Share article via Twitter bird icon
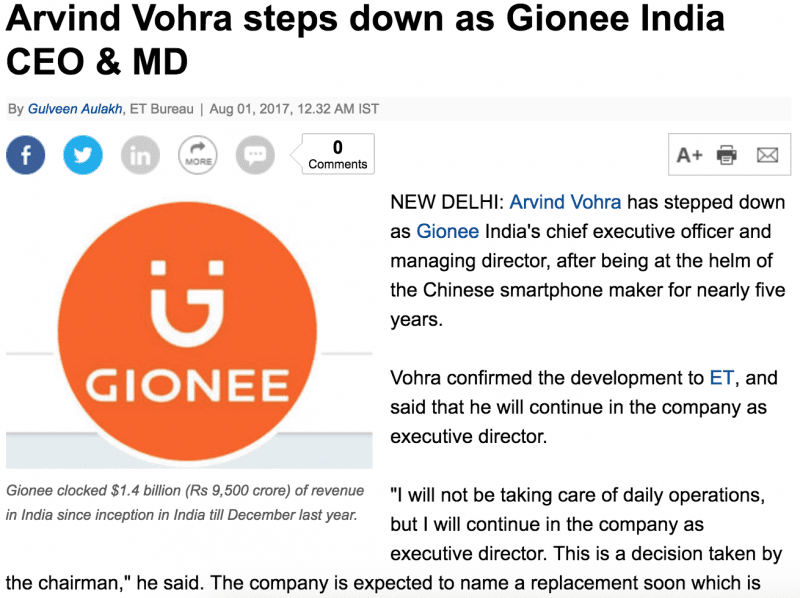 [x=83, y=155]
